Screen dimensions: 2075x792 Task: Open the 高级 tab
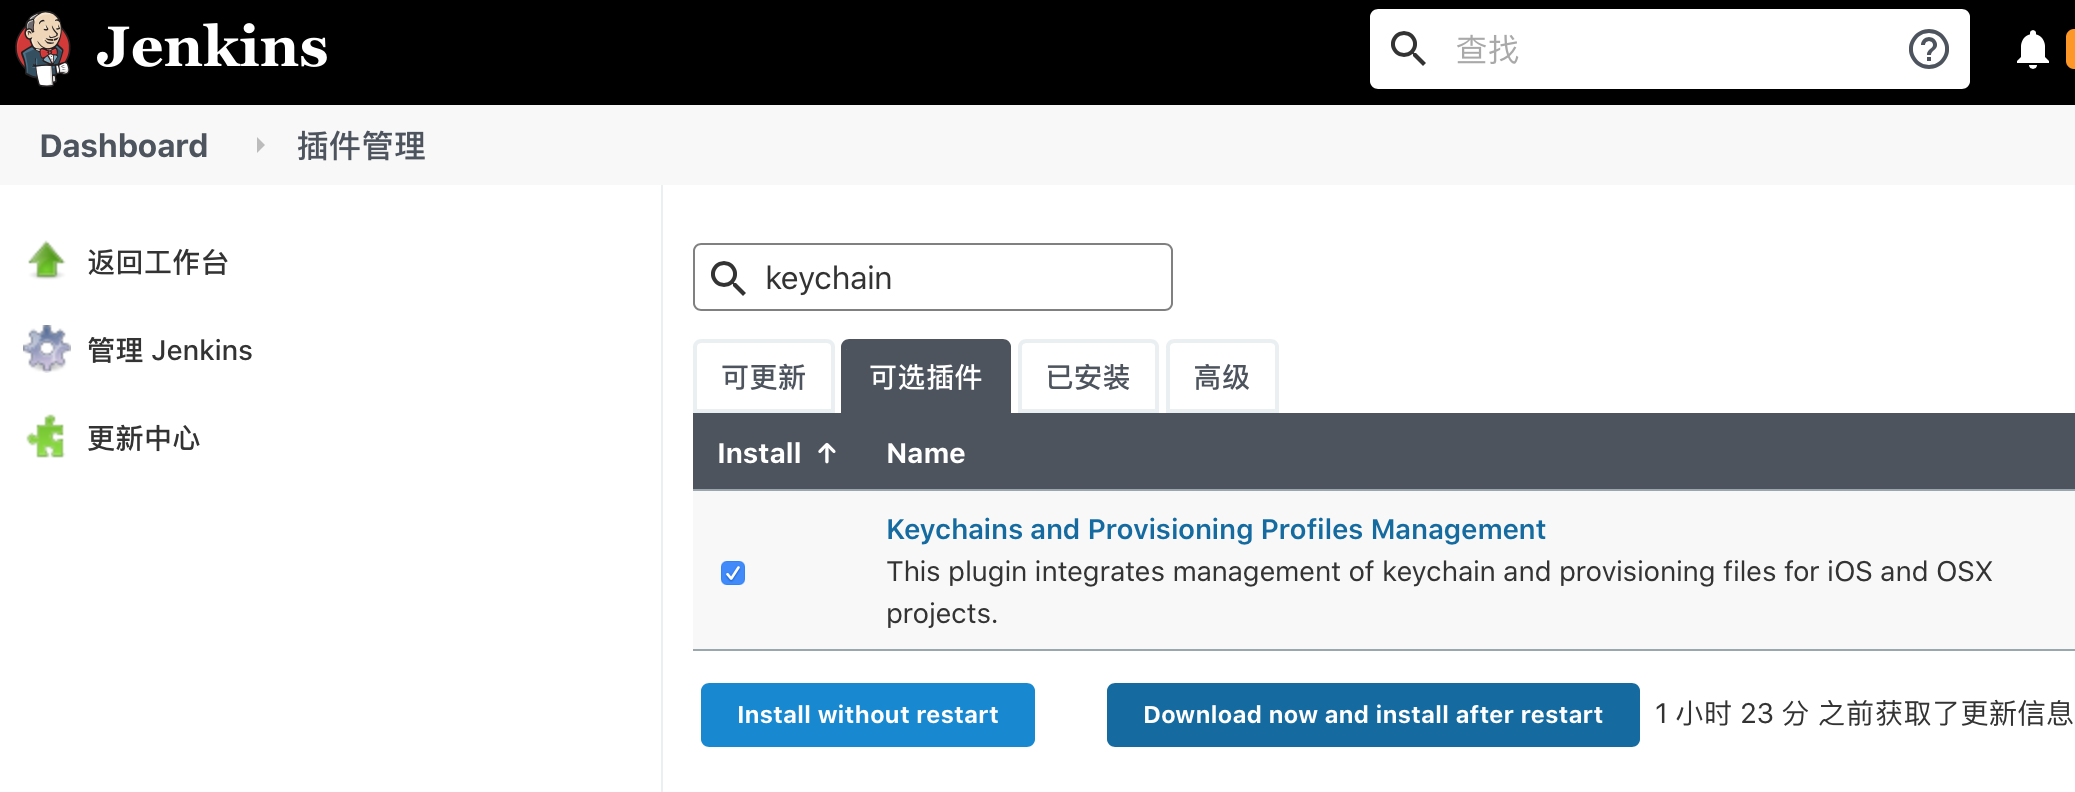[1221, 377]
